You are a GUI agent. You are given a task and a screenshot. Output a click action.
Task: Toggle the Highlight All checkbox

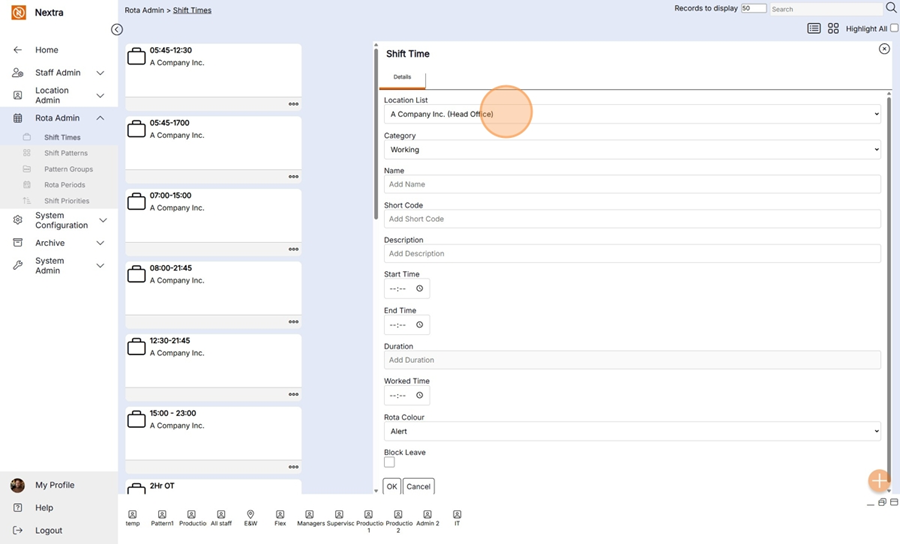coord(894,28)
